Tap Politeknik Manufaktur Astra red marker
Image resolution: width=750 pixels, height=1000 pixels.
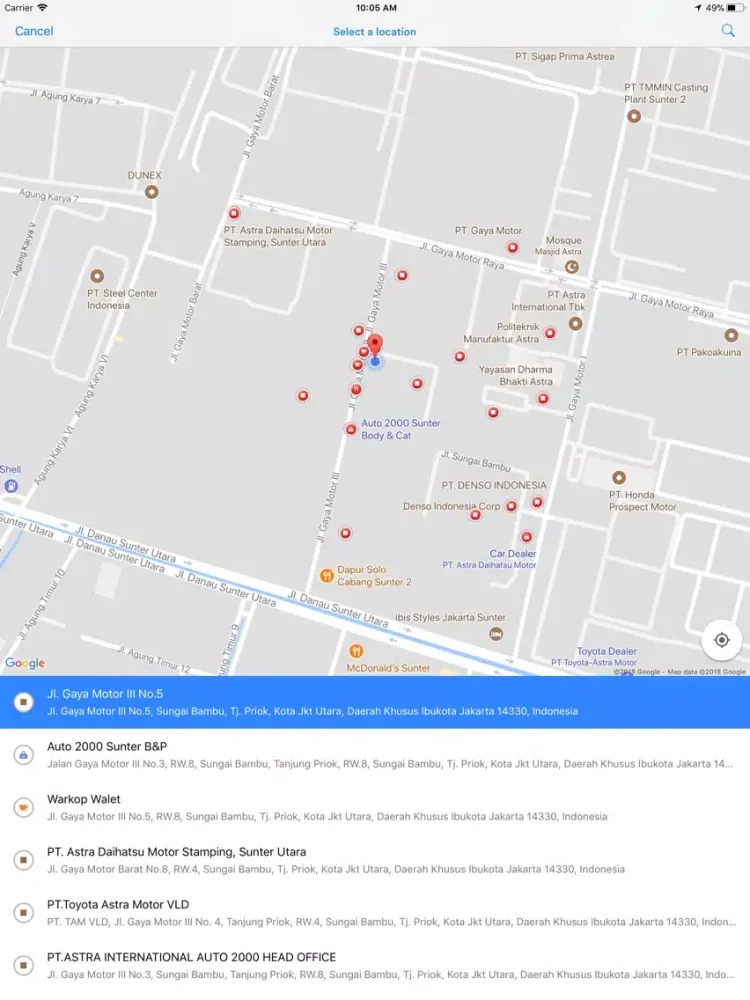550,333
